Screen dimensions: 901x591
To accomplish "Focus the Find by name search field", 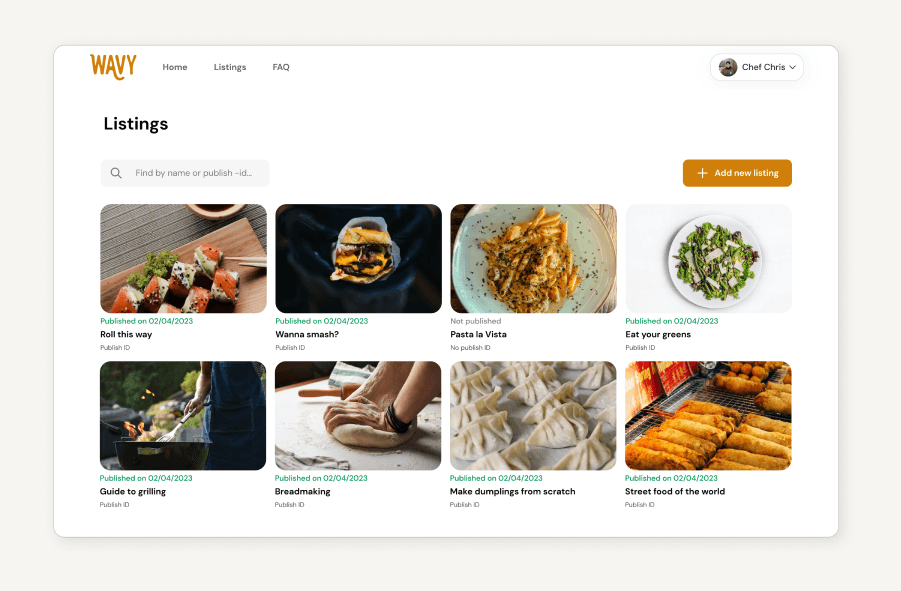I will pyautogui.click(x=185, y=173).
